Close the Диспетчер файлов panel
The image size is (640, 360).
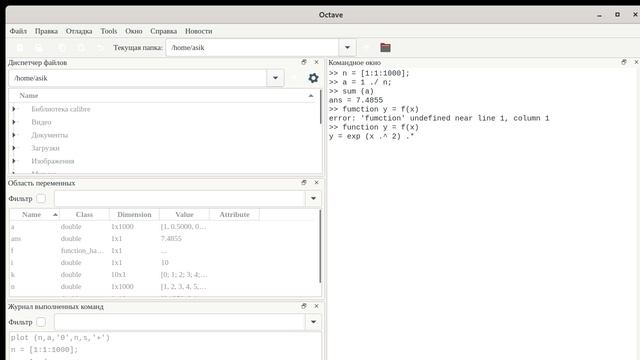click(316, 62)
